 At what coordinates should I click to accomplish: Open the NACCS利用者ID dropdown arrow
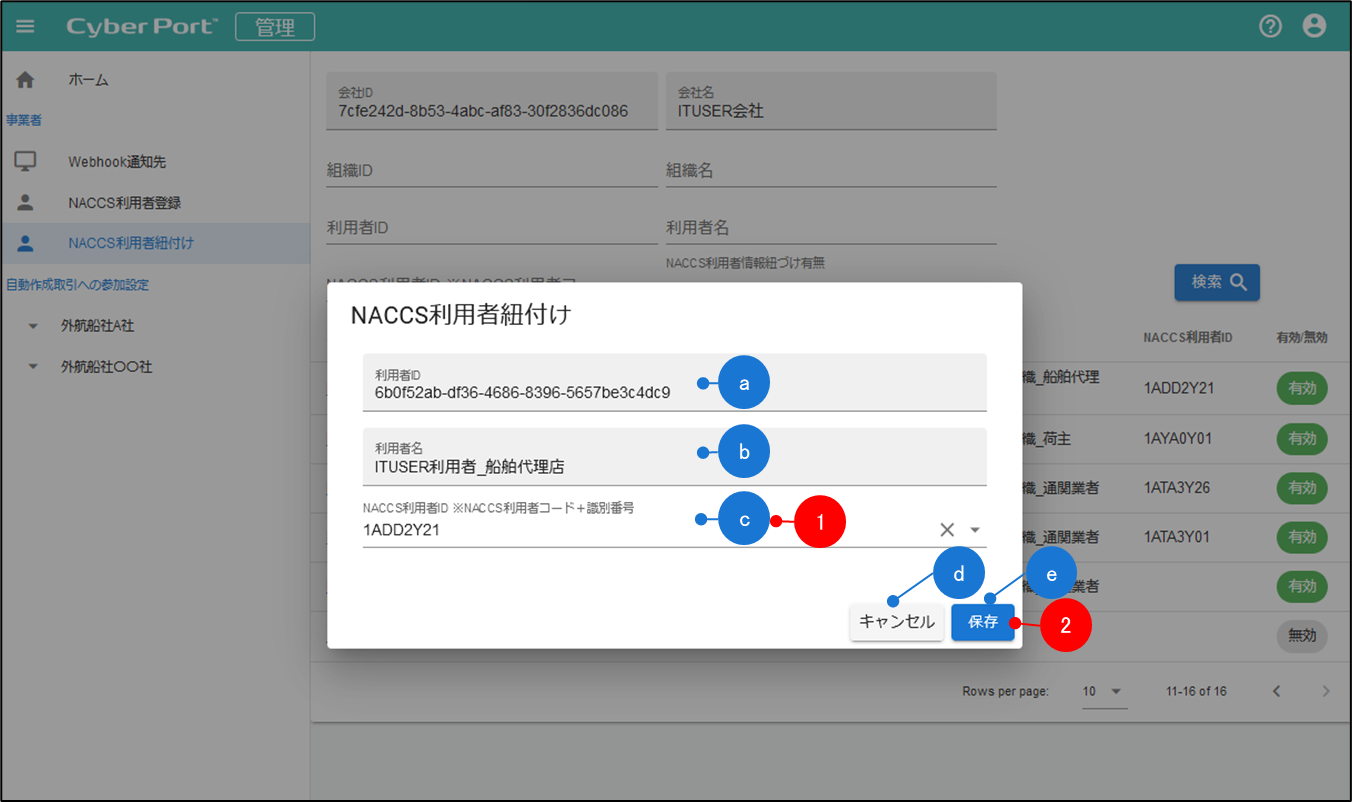click(975, 530)
